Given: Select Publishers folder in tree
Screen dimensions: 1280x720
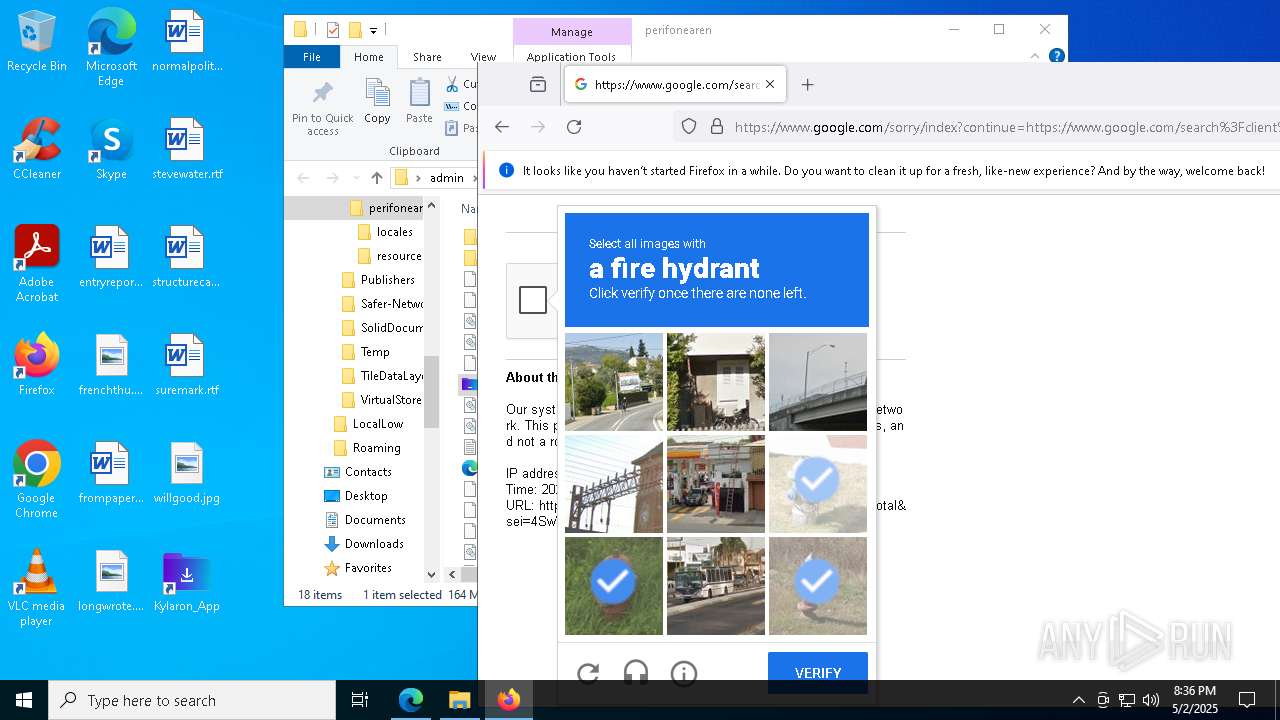Looking at the screenshot, I should [387, 280].
